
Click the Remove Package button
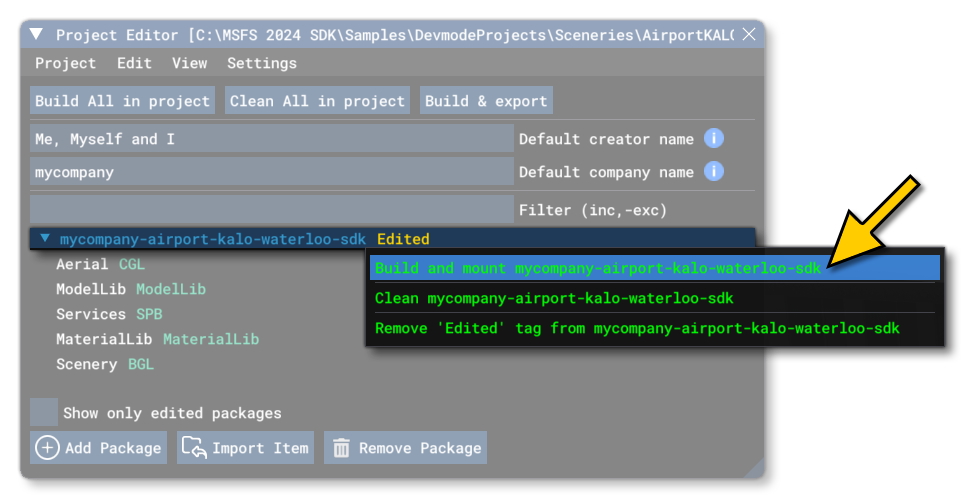point(406,448)
